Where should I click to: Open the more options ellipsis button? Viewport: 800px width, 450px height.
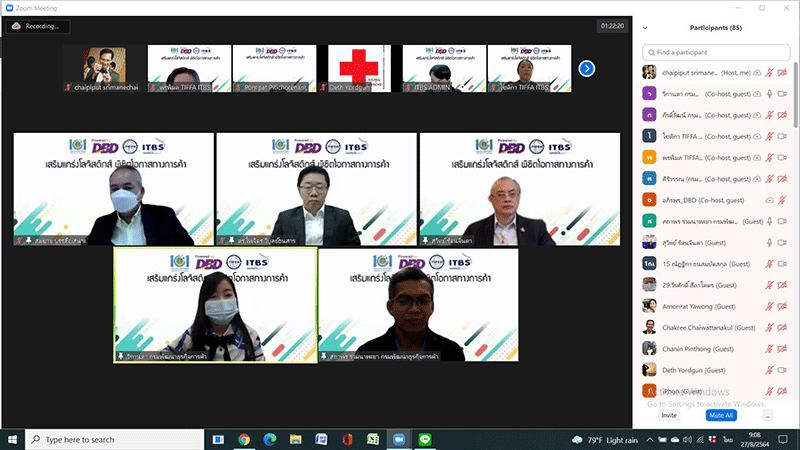[x=767, y=415]
